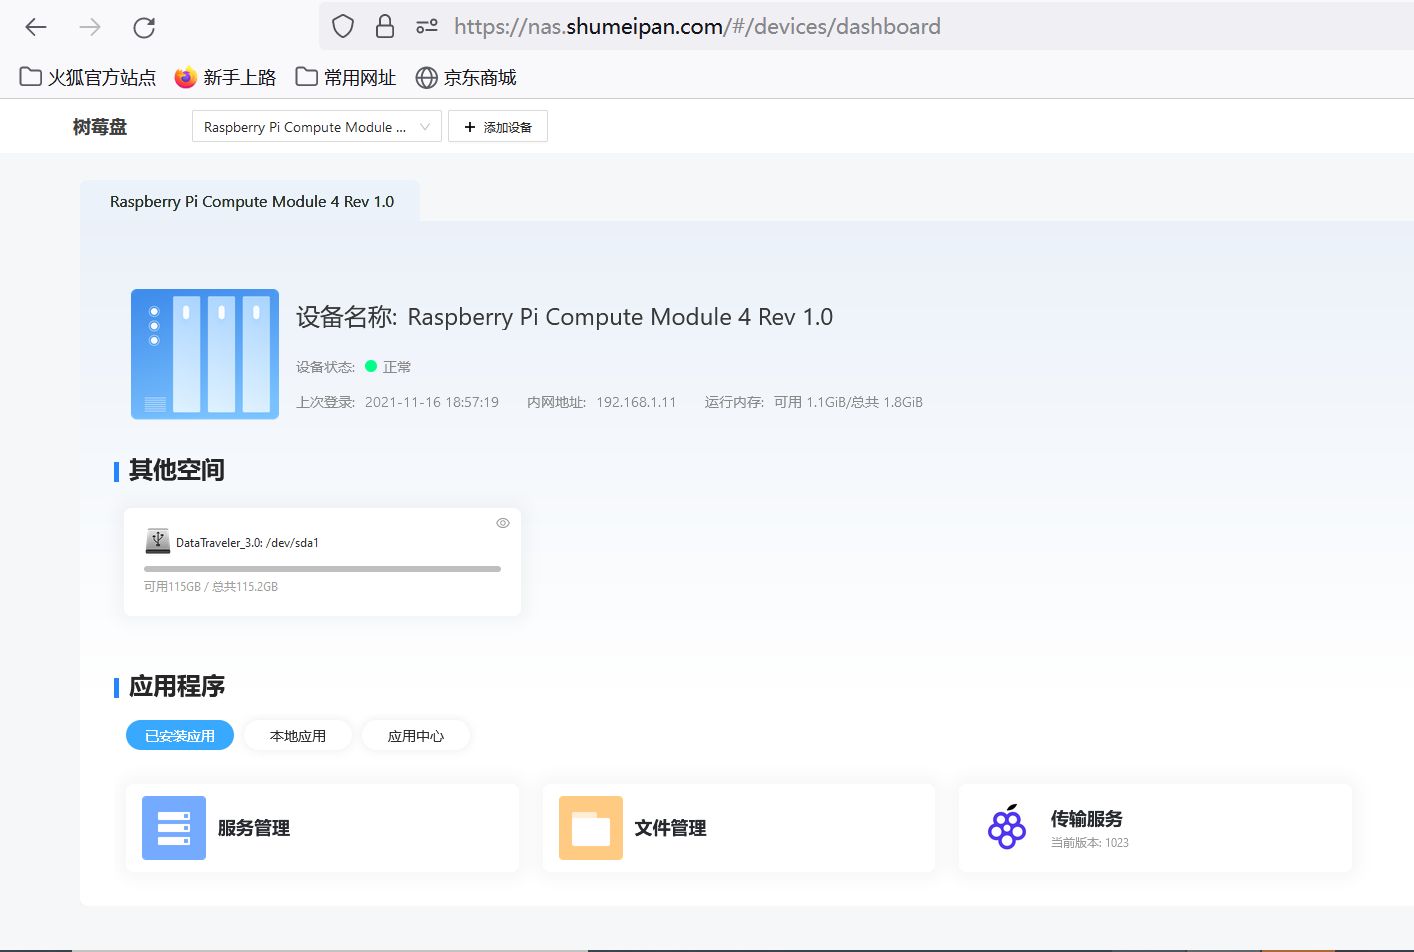The height and width of the screenshot is (952, 1414).
Task: Click the 树莓盘 logo text
Action: point(100,127)
